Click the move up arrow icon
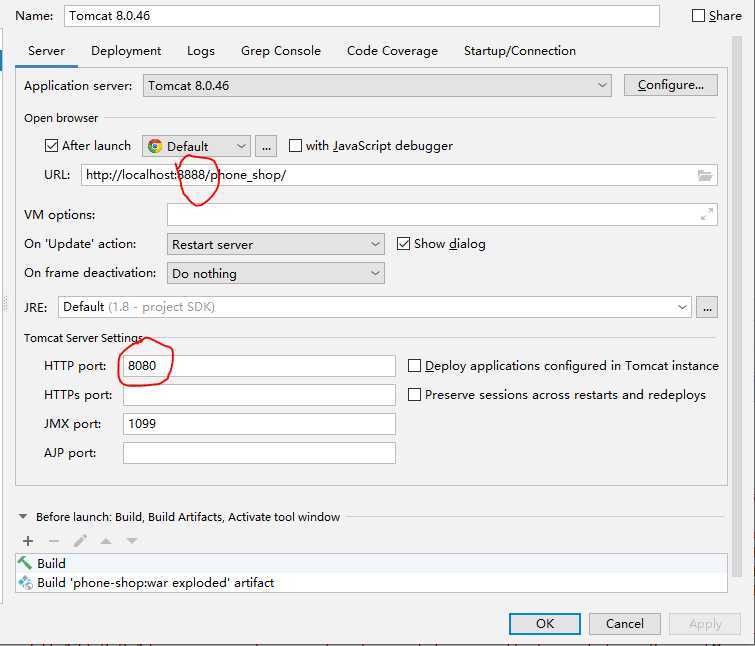This screenshot has height=646, width=755. click(x=106, y=541)
